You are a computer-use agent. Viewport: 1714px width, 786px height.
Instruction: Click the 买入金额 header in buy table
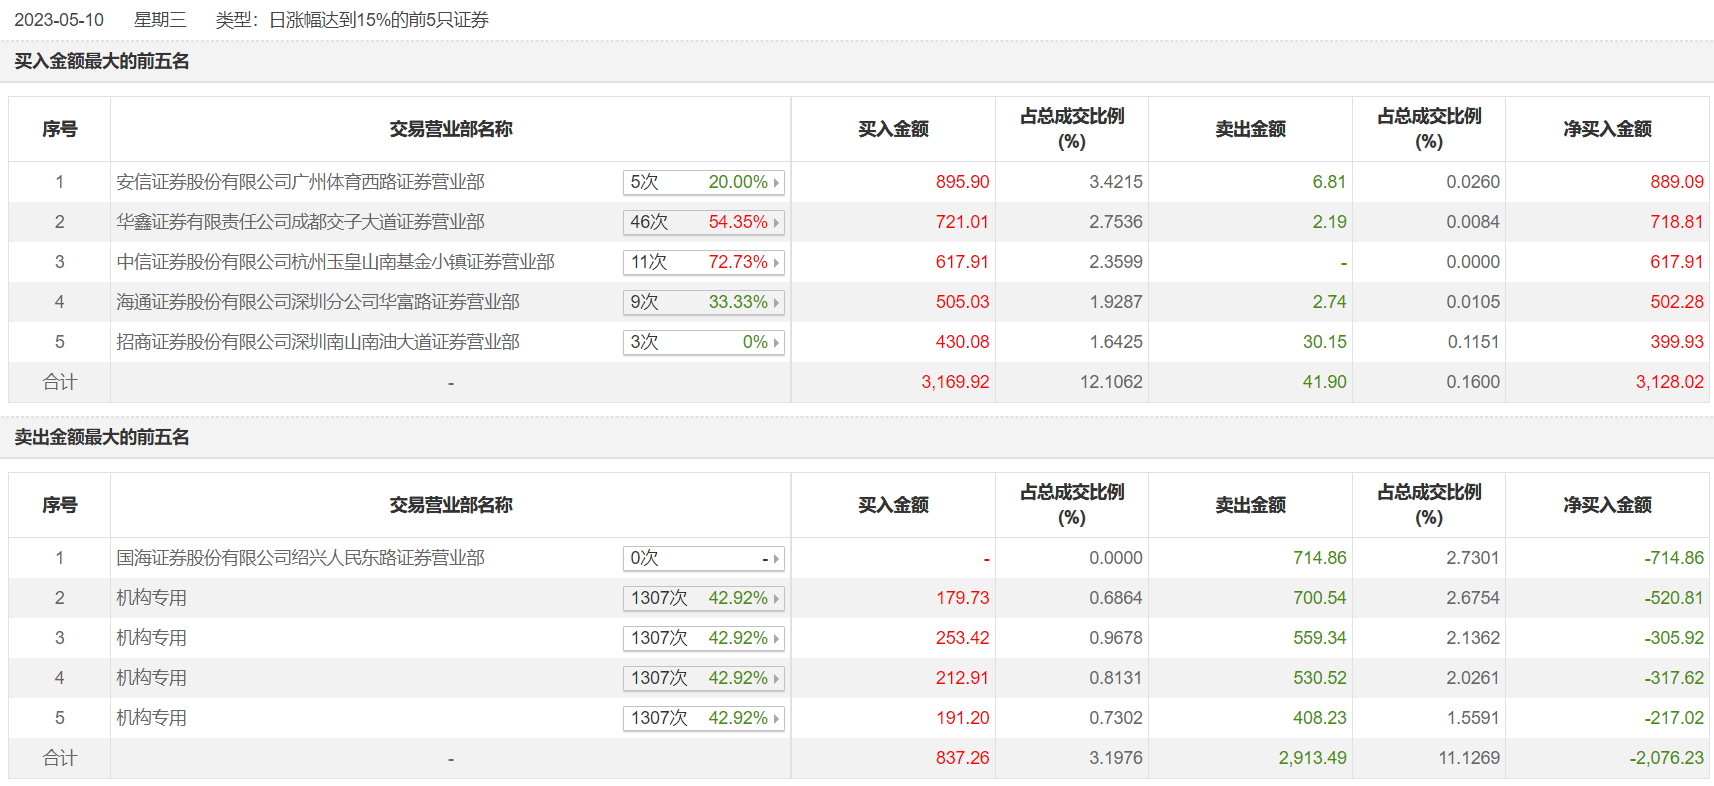click(x=893, y=129)
